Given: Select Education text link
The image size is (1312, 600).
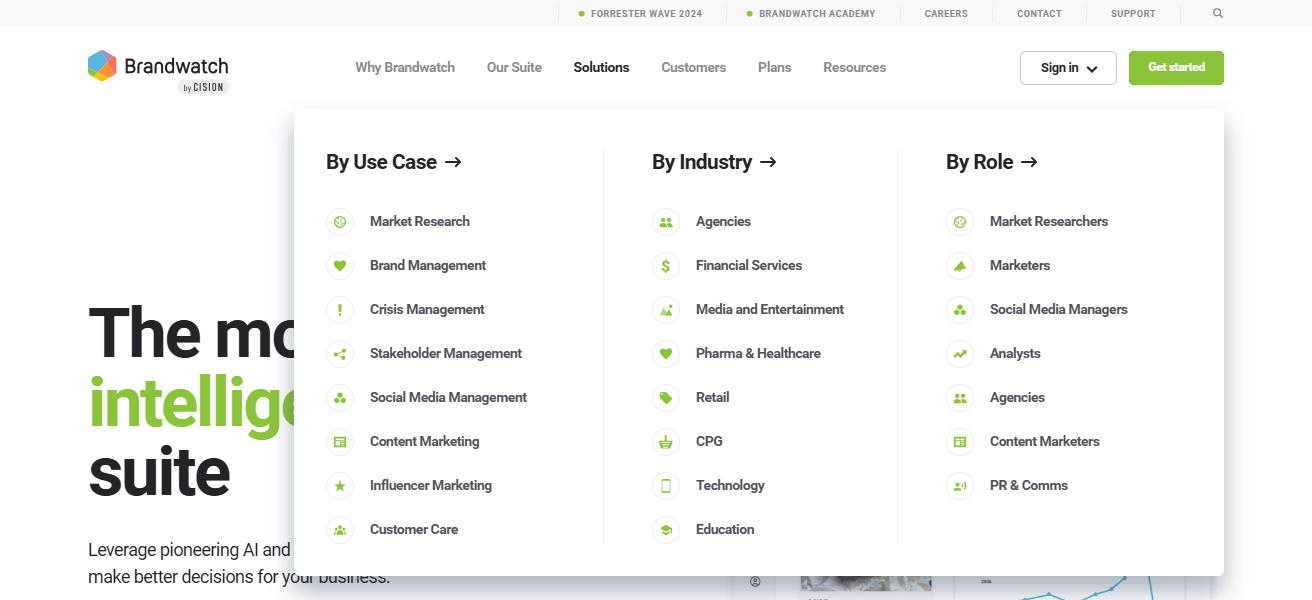Looking at the screenshot, I should point(725,530).
